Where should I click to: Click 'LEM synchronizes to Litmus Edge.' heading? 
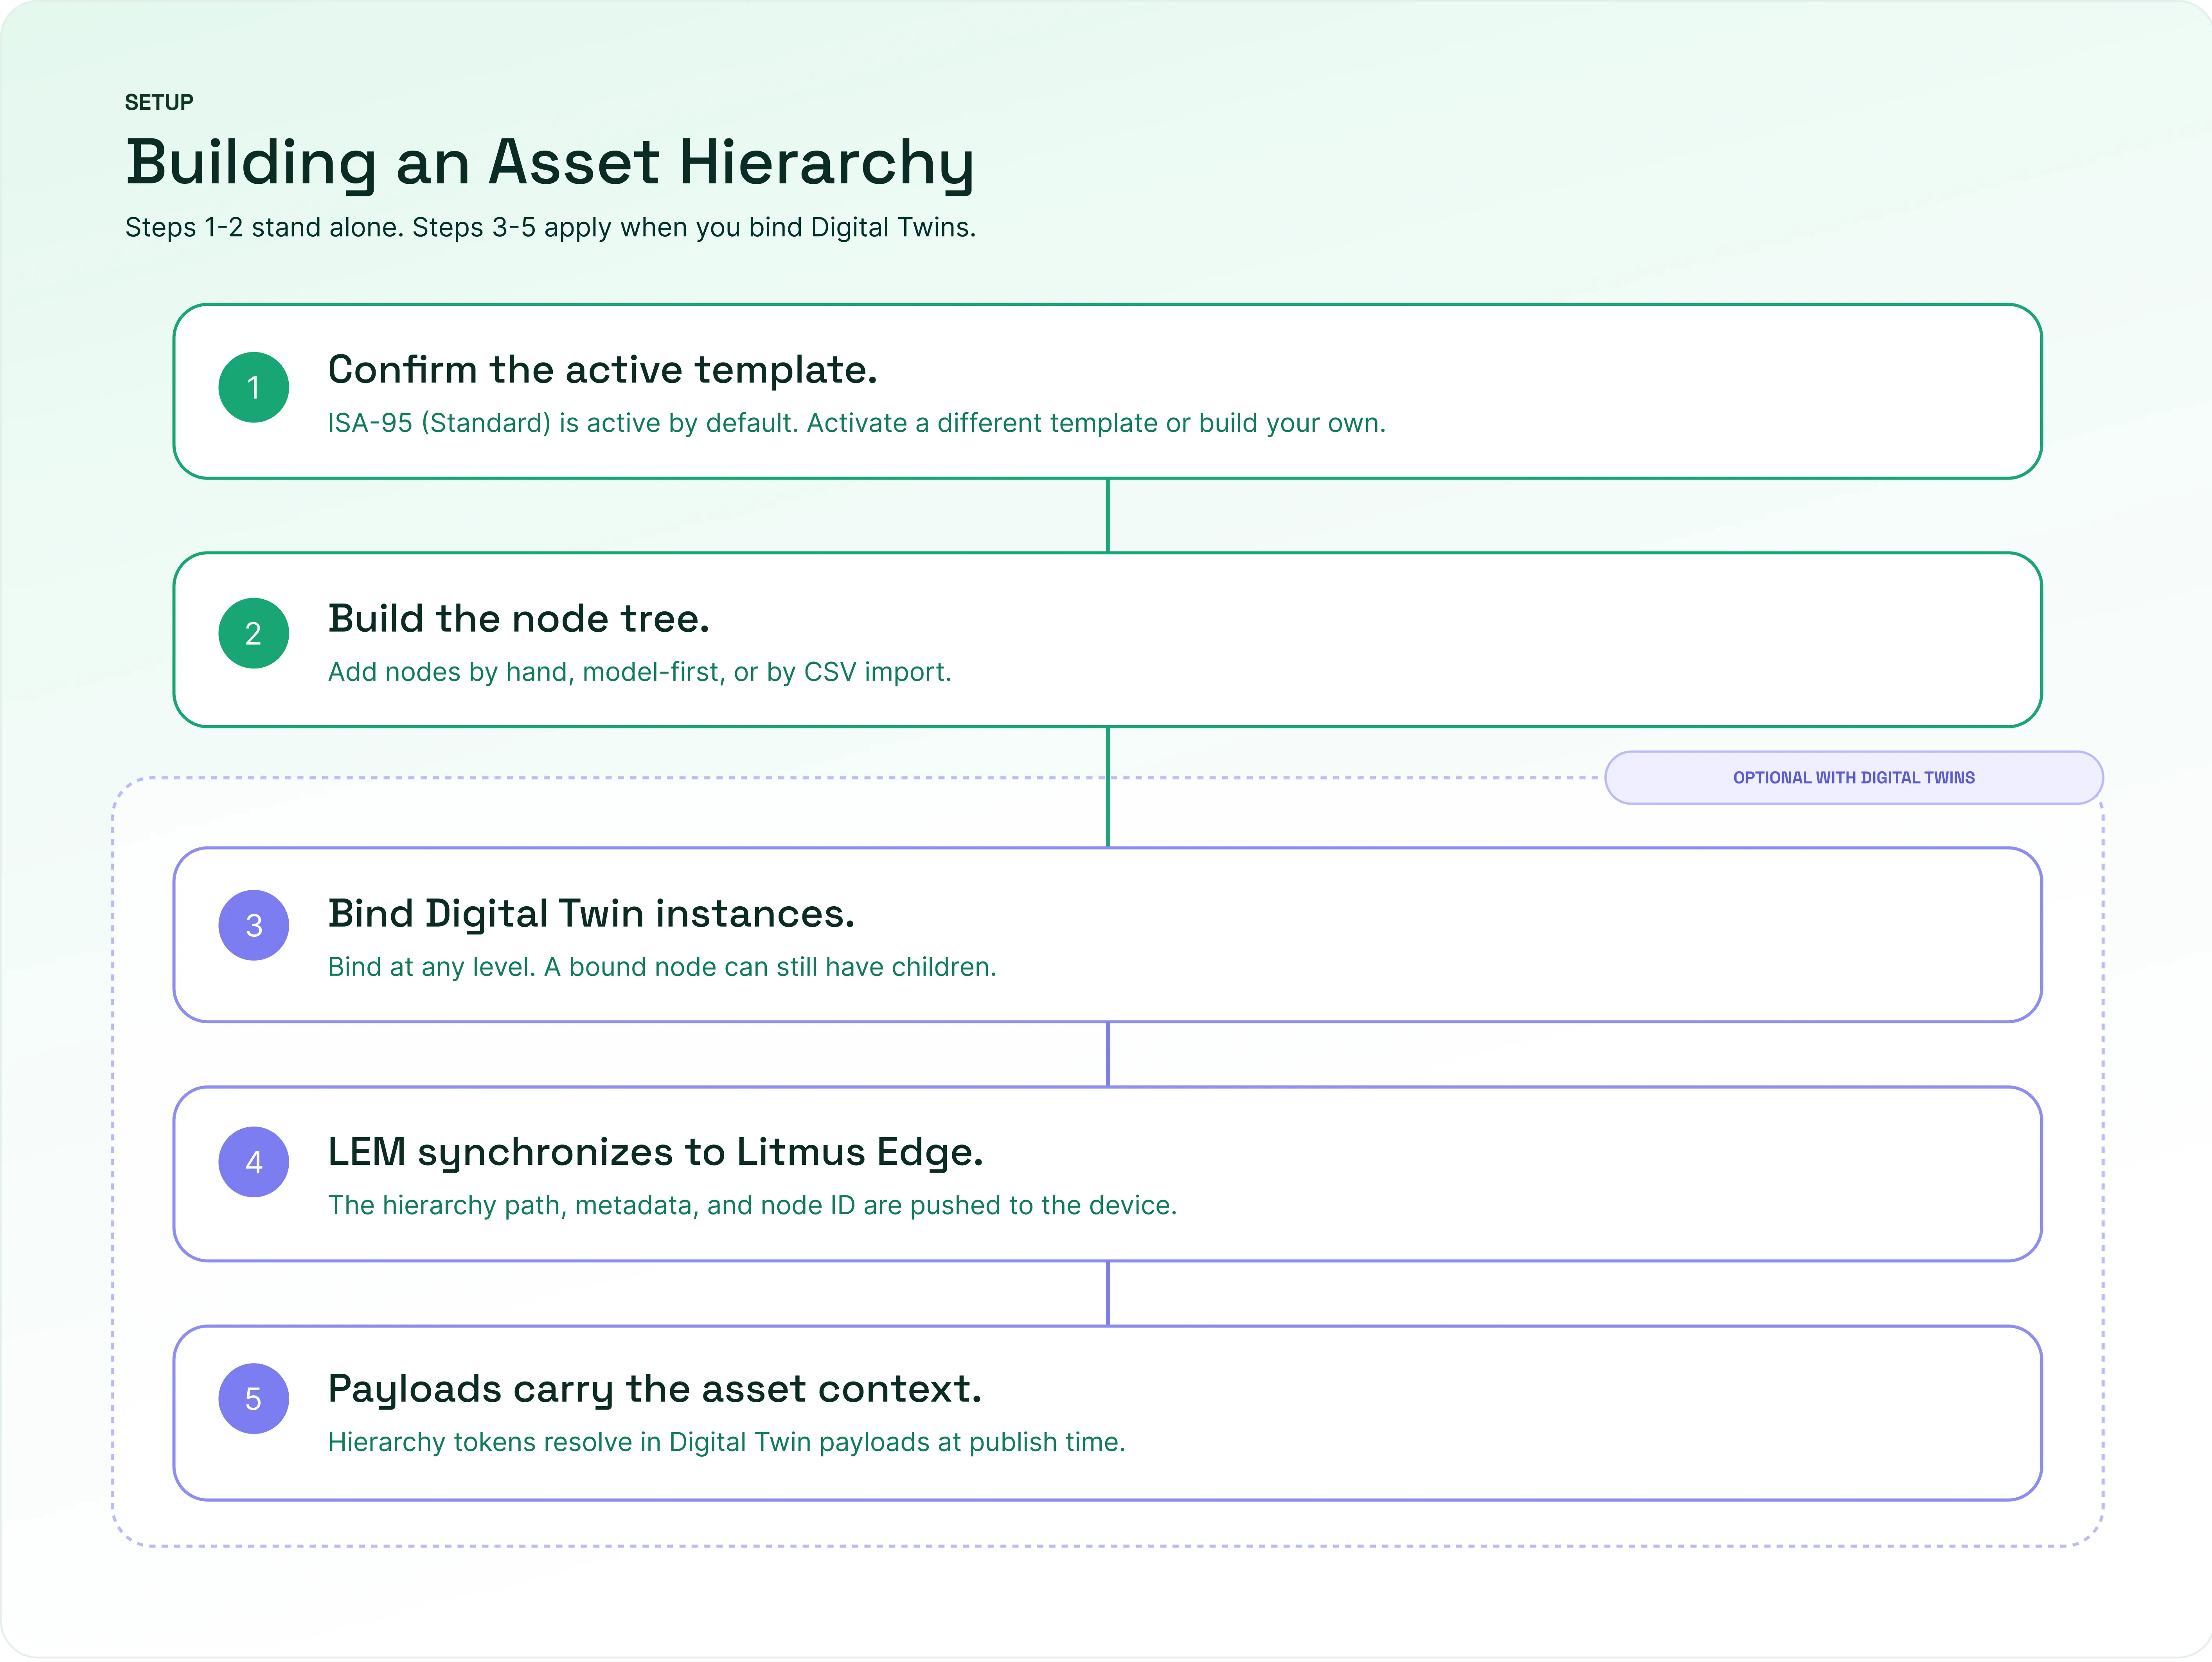pyautogui.click(x=656, y=1153)
